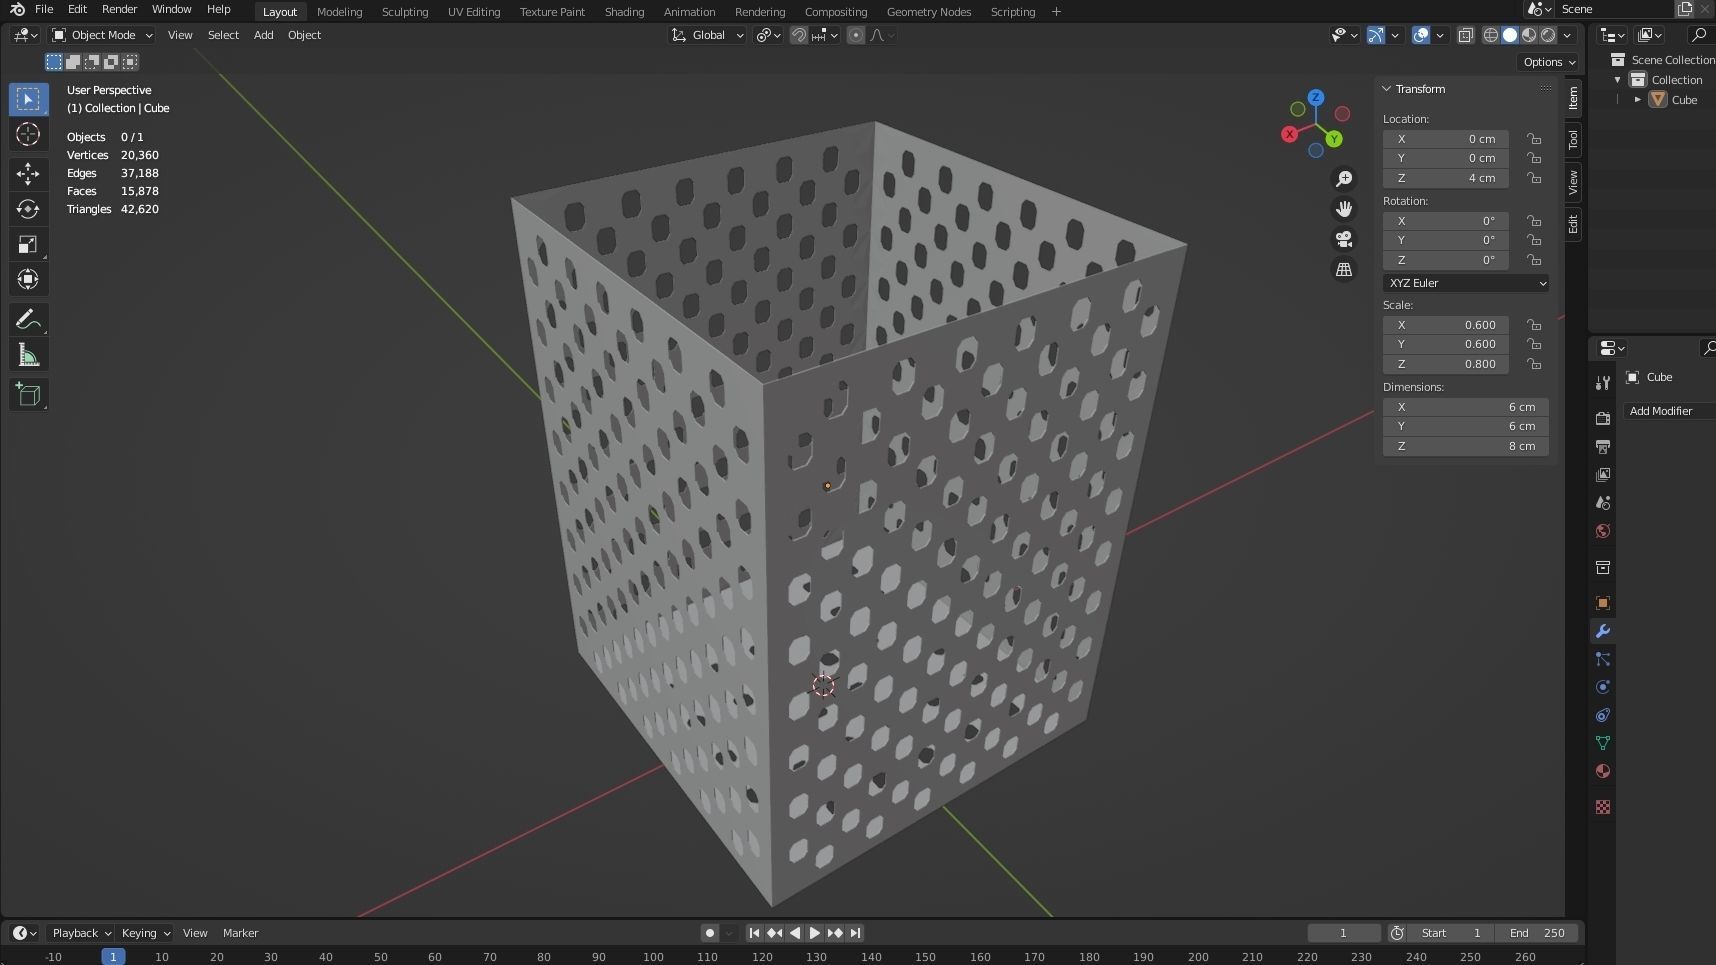Expand the Cube item in outliner
Viewport: 1716px width, 965px height.
[x=1637, y=100]
